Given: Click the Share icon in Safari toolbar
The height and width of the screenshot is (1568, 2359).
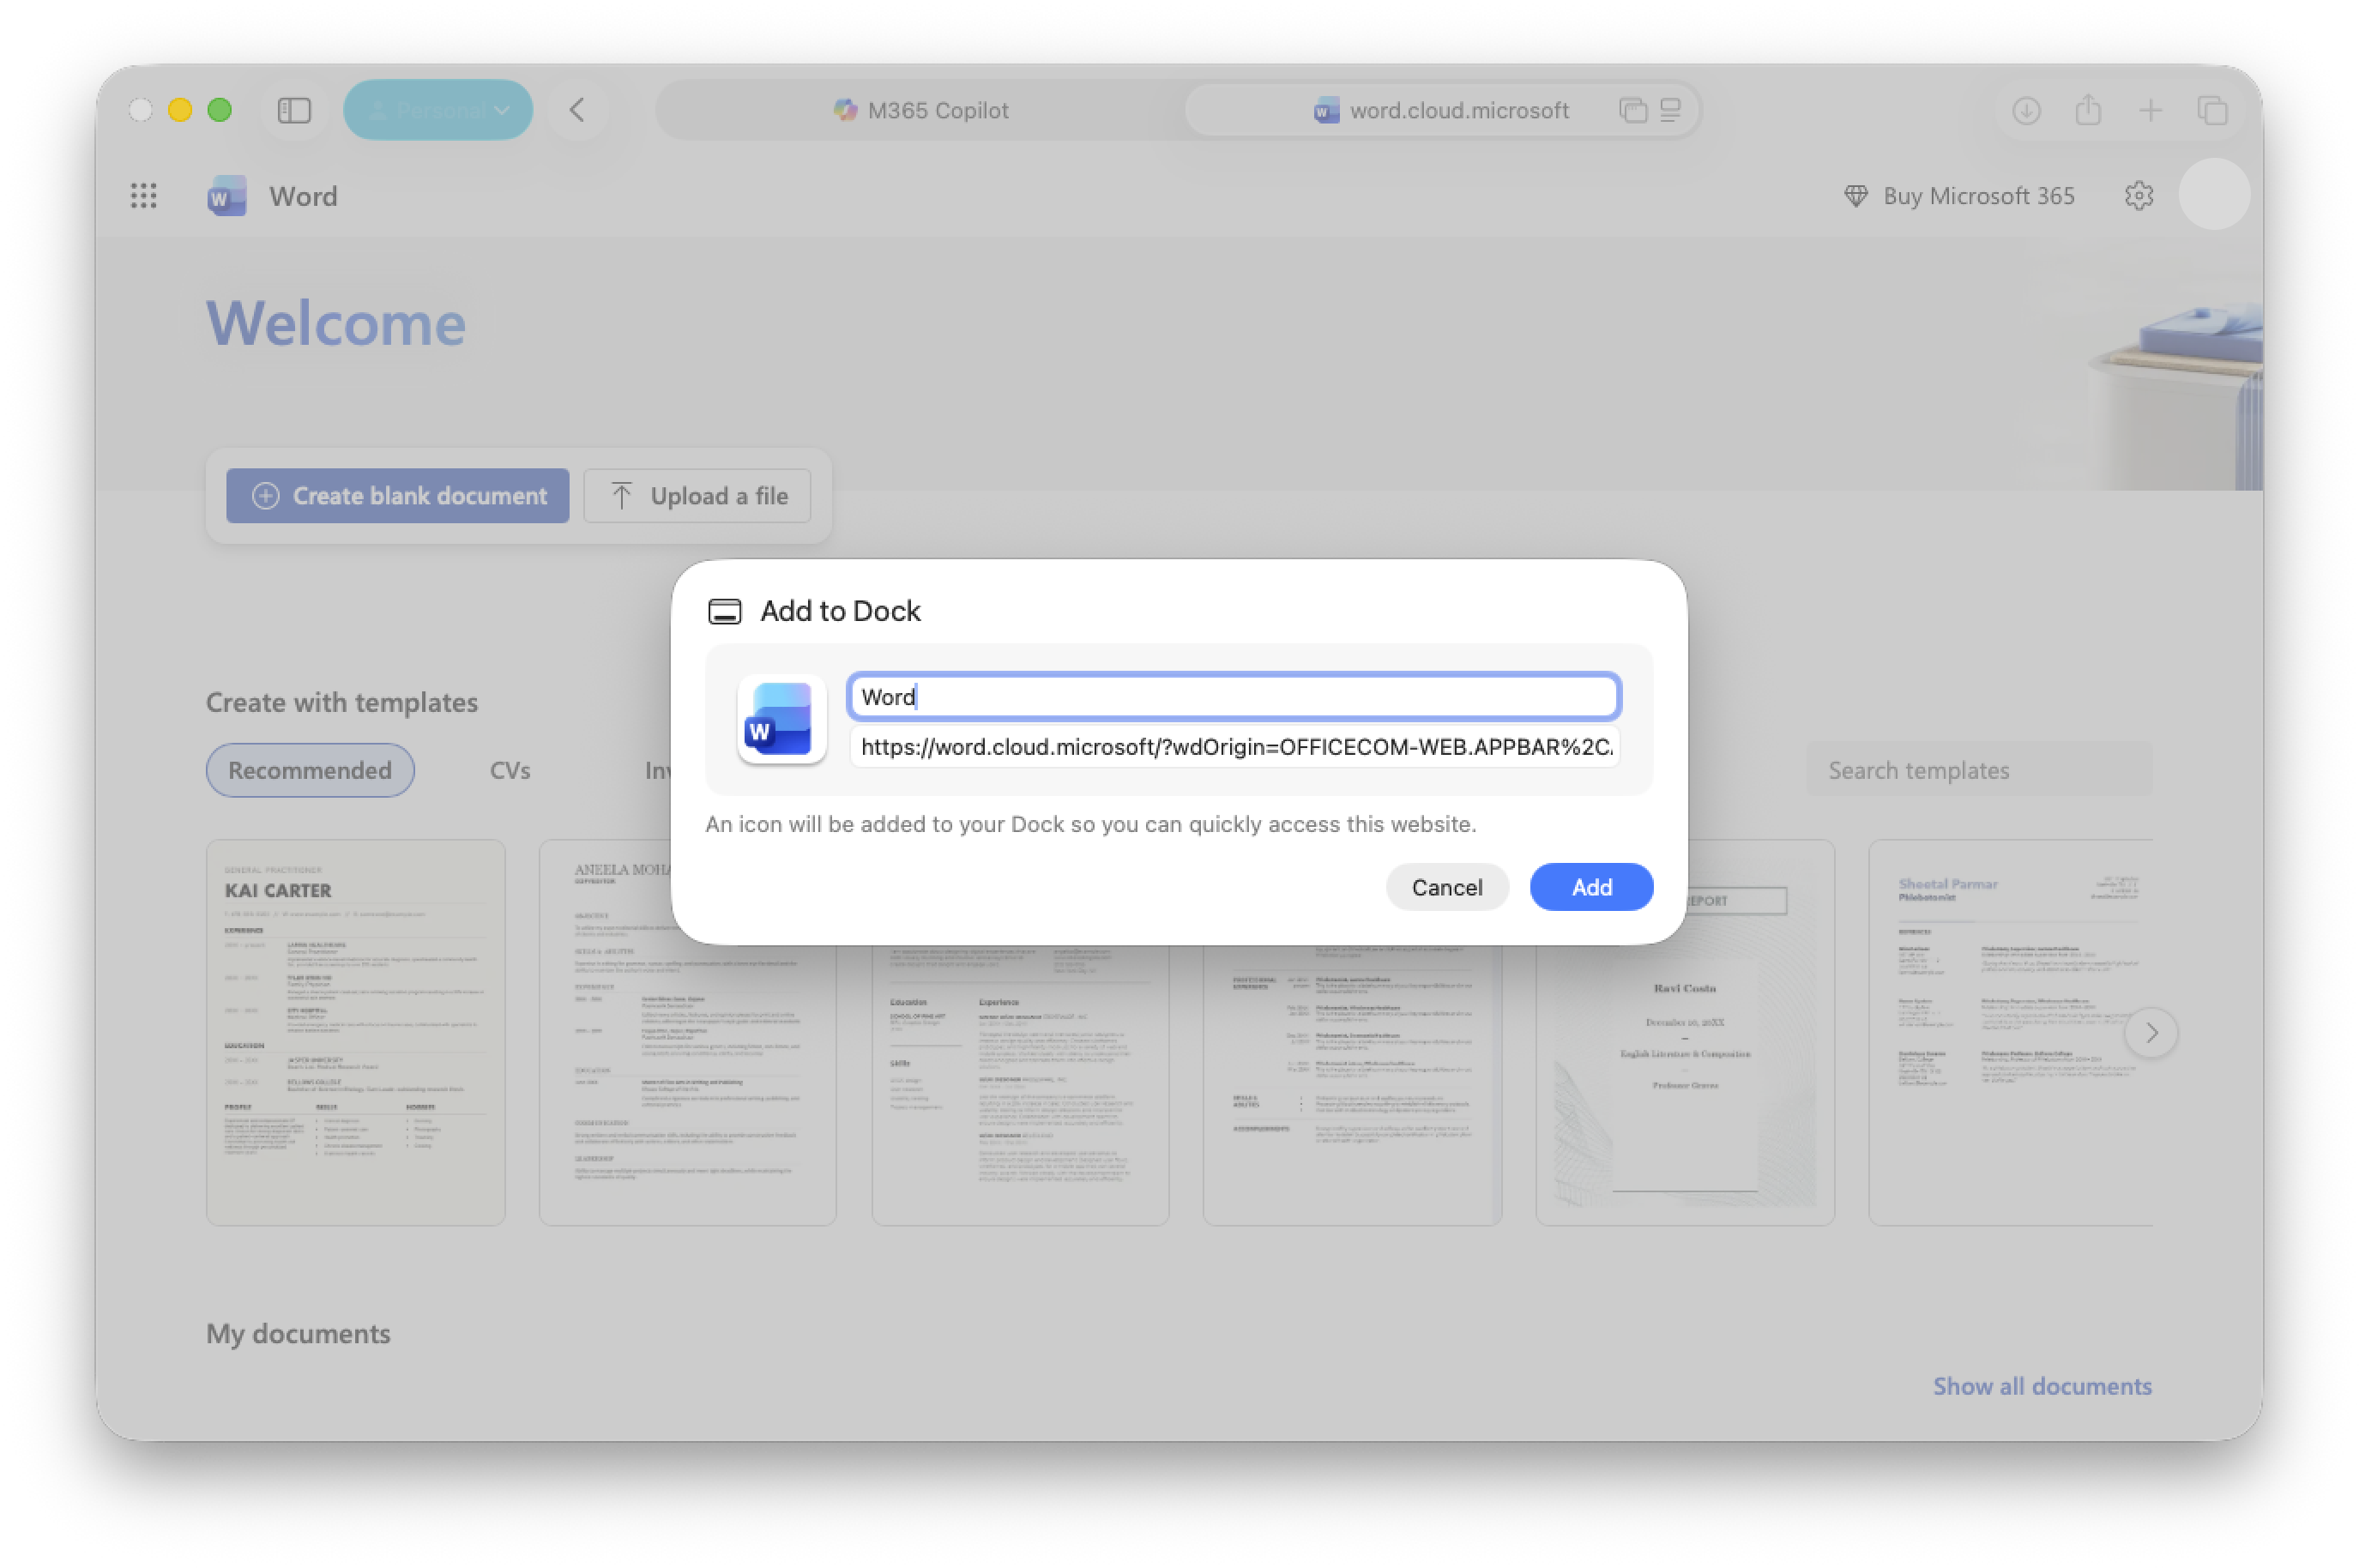Looking at the screenshot, I should click(2087, 110).
